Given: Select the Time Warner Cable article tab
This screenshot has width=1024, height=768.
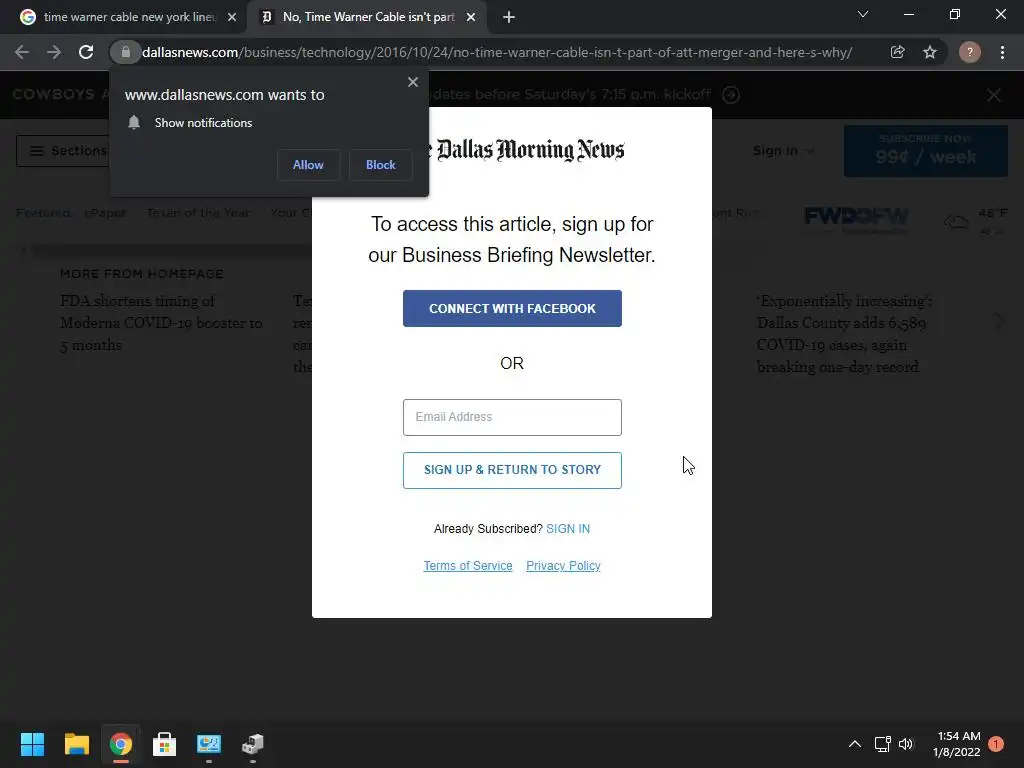Looking at the screenshot, I should [x=366, y=17].
